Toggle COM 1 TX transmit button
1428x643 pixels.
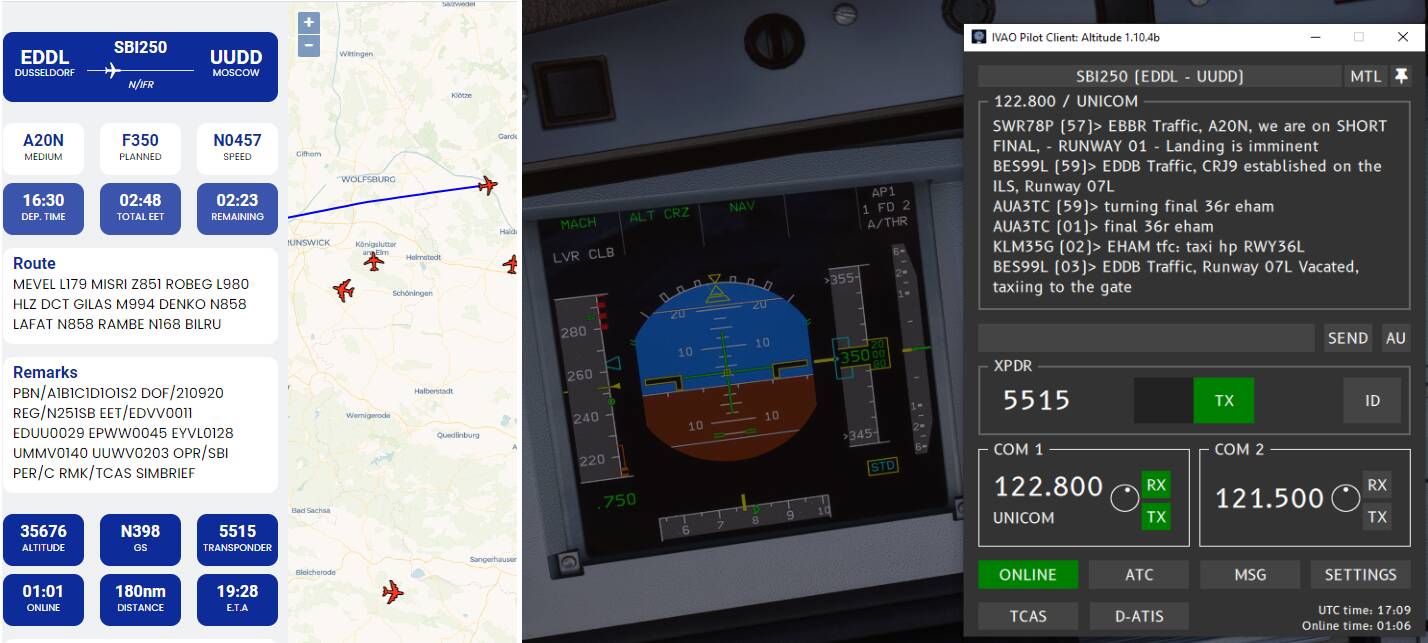point(1156,516)
